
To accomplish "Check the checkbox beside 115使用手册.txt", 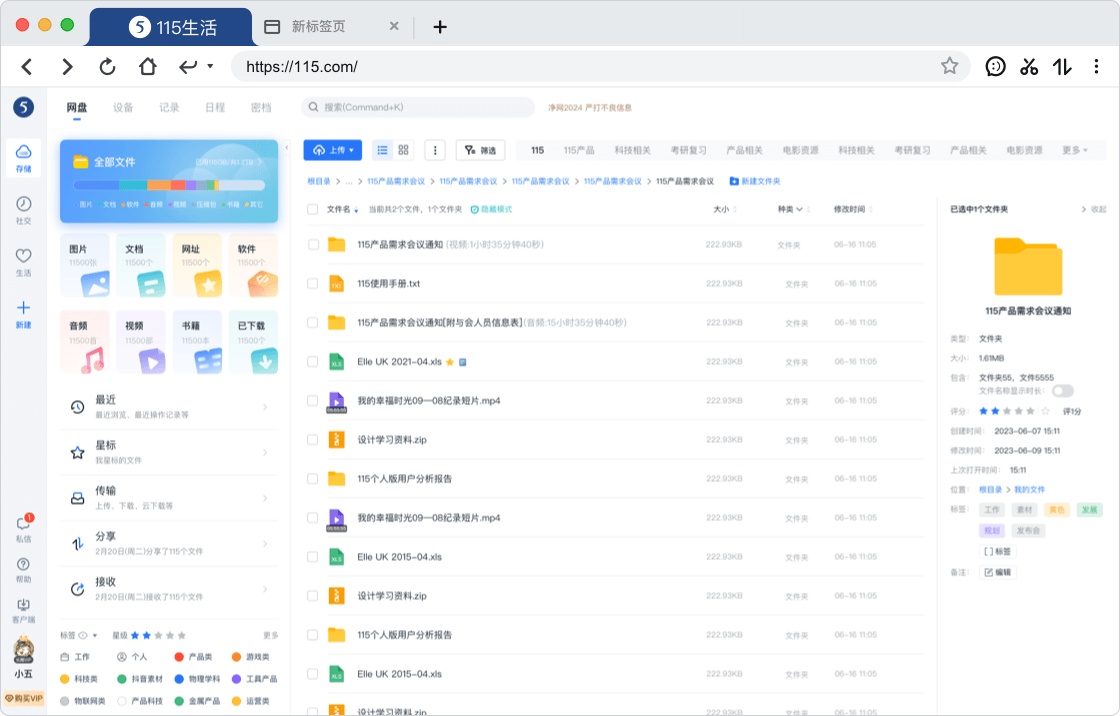I will pos(313,281).
